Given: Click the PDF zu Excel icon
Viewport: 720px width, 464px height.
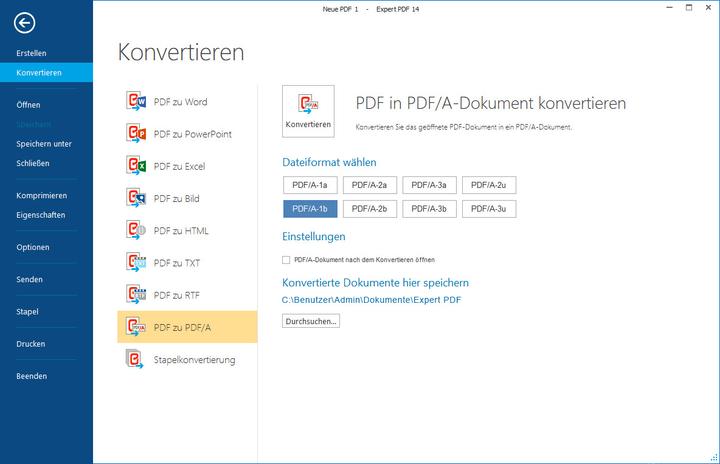Looking at the screenshot, I should (136, 165).
